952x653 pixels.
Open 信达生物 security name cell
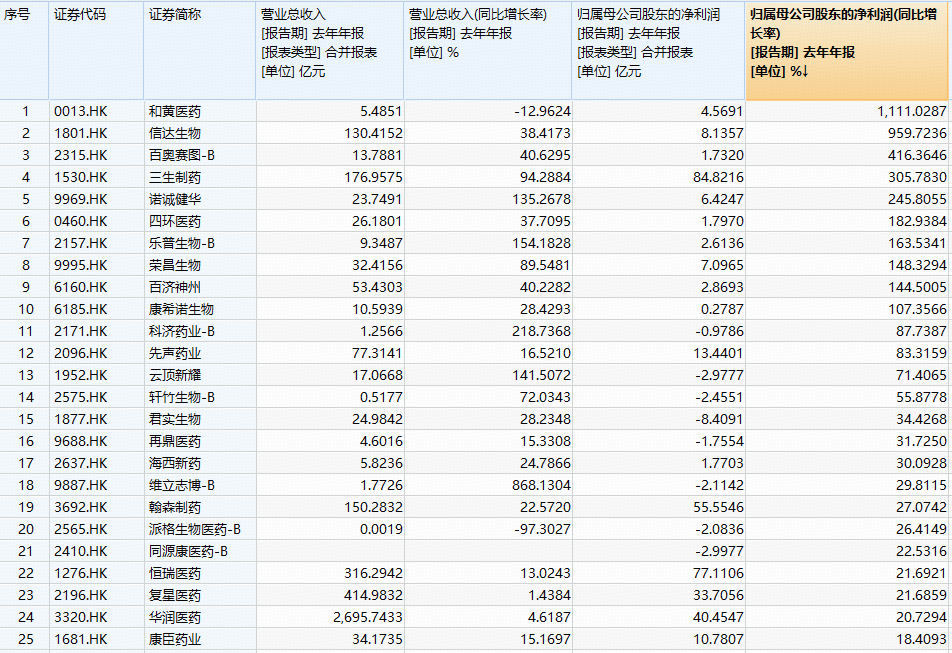click(x=174, y=133)
